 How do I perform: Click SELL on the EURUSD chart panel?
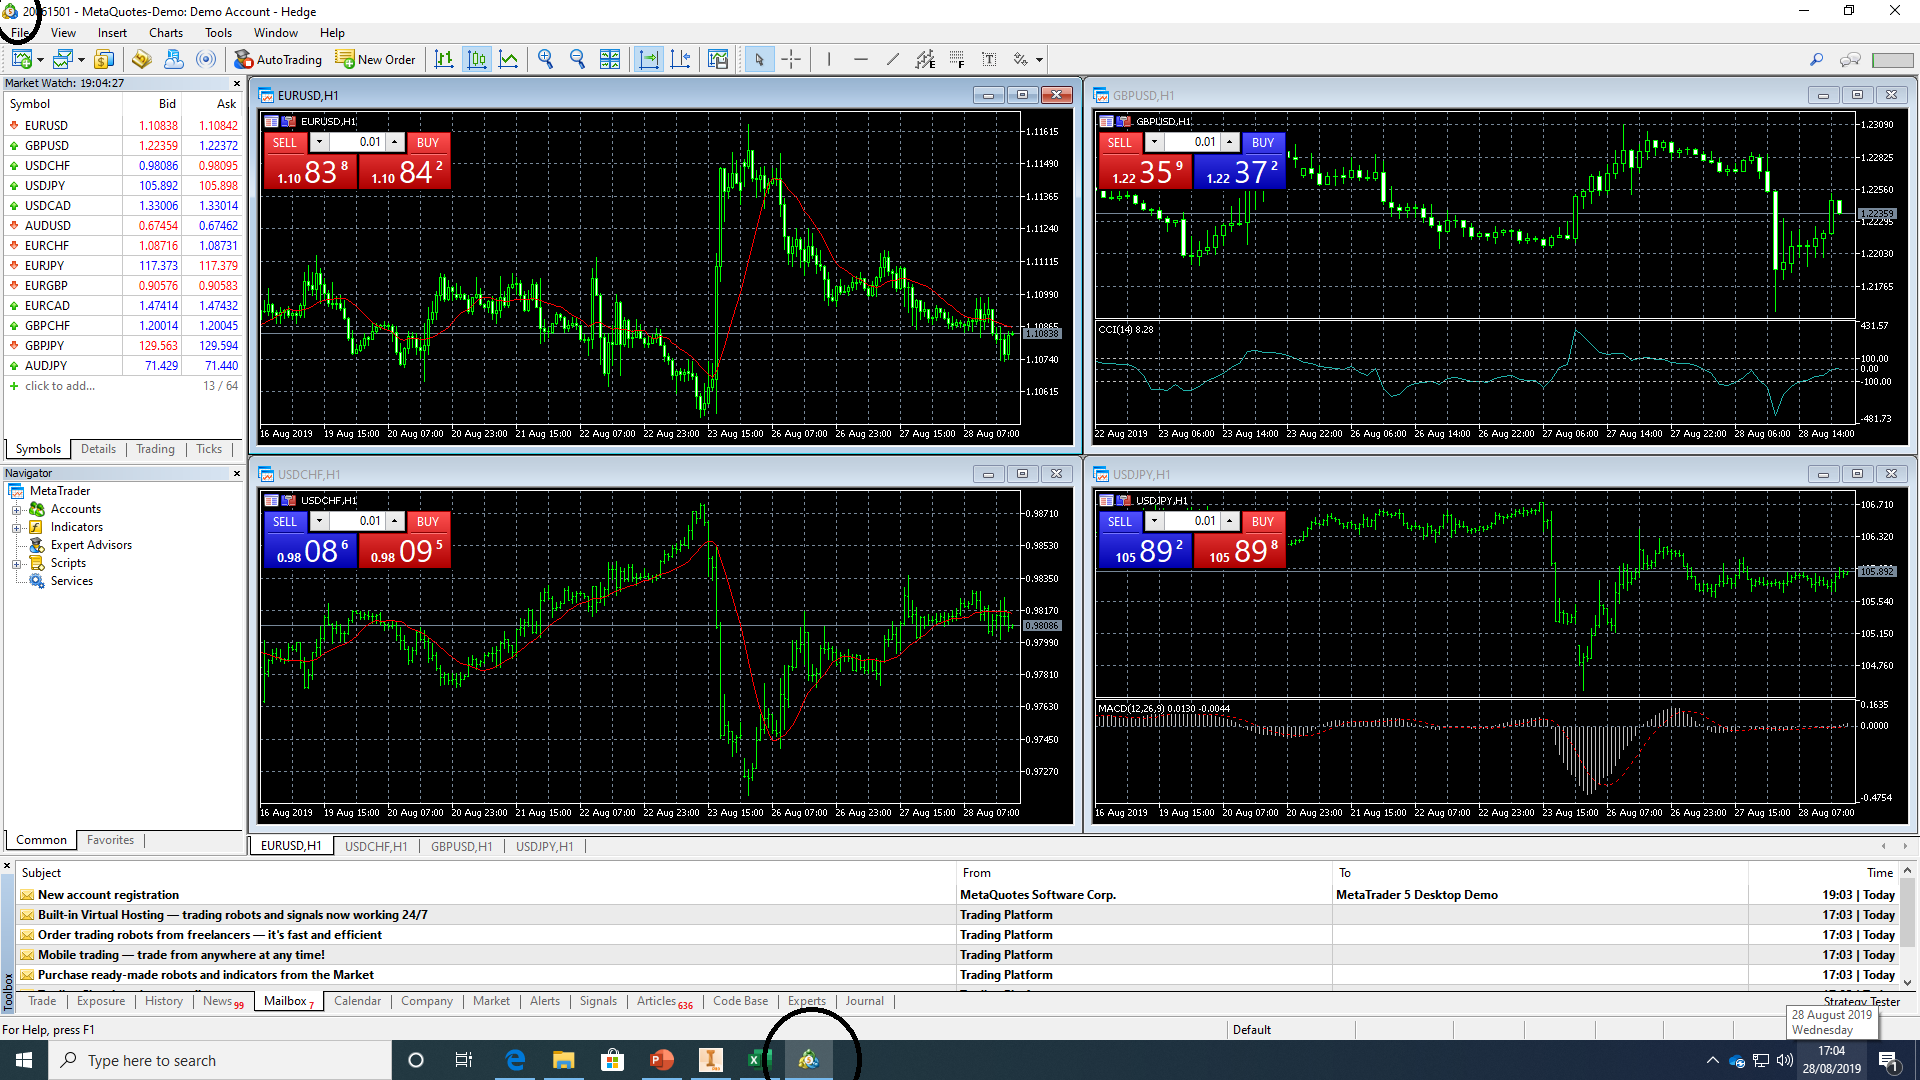(285, 142)
